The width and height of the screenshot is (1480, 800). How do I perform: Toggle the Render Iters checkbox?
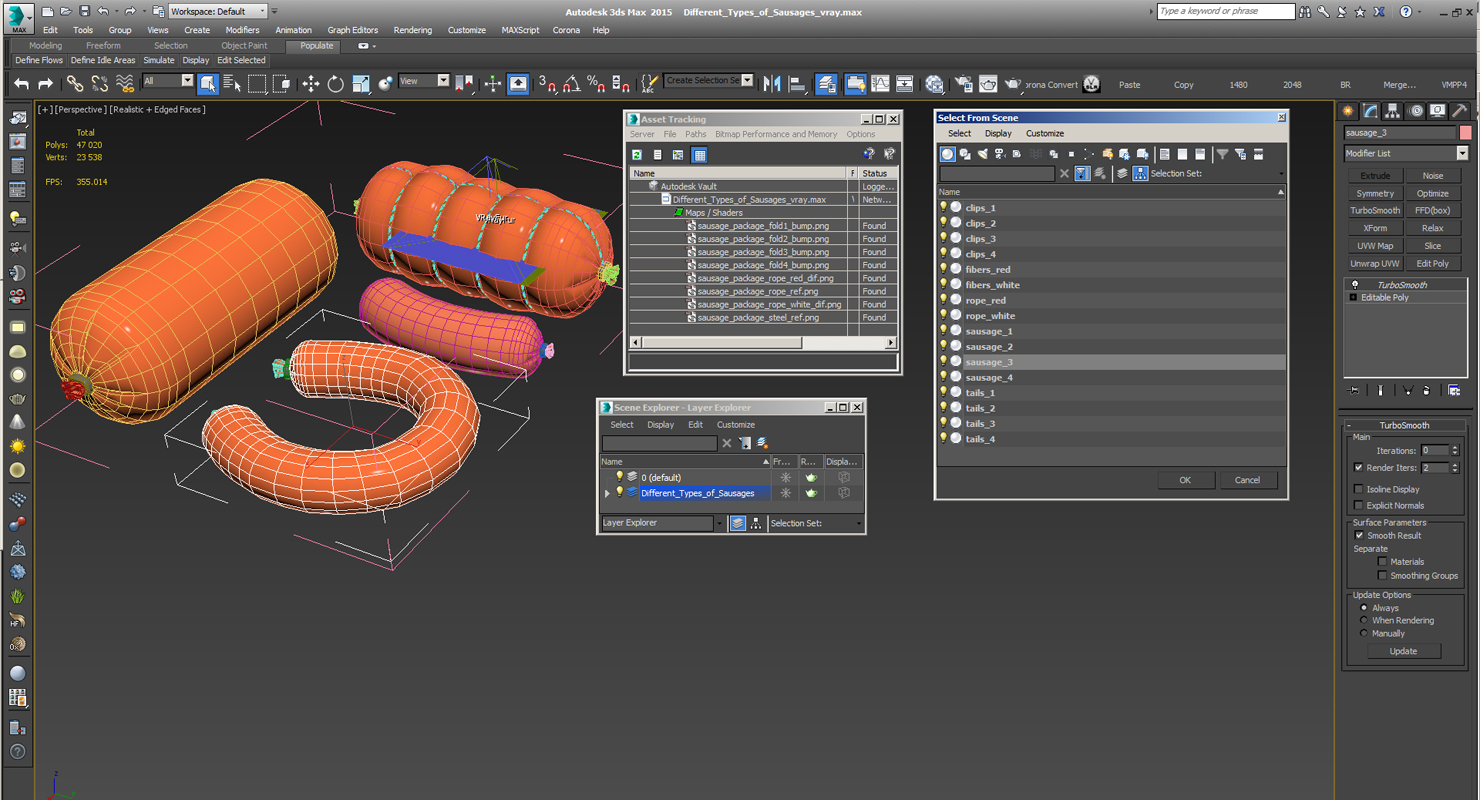tap(1358, 467)
